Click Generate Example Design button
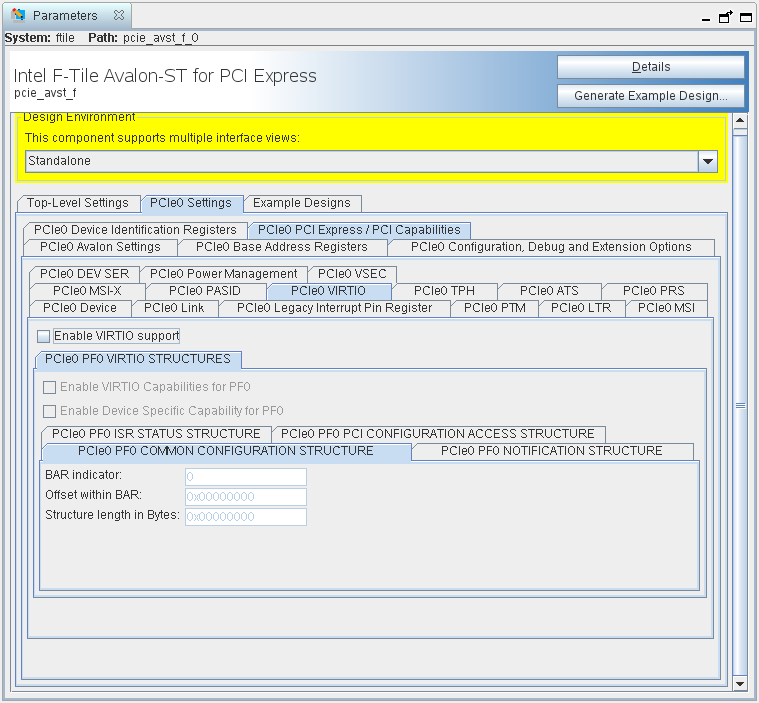Image resolution: width=759 pixels, height=703 pixels. pos(651,96)
